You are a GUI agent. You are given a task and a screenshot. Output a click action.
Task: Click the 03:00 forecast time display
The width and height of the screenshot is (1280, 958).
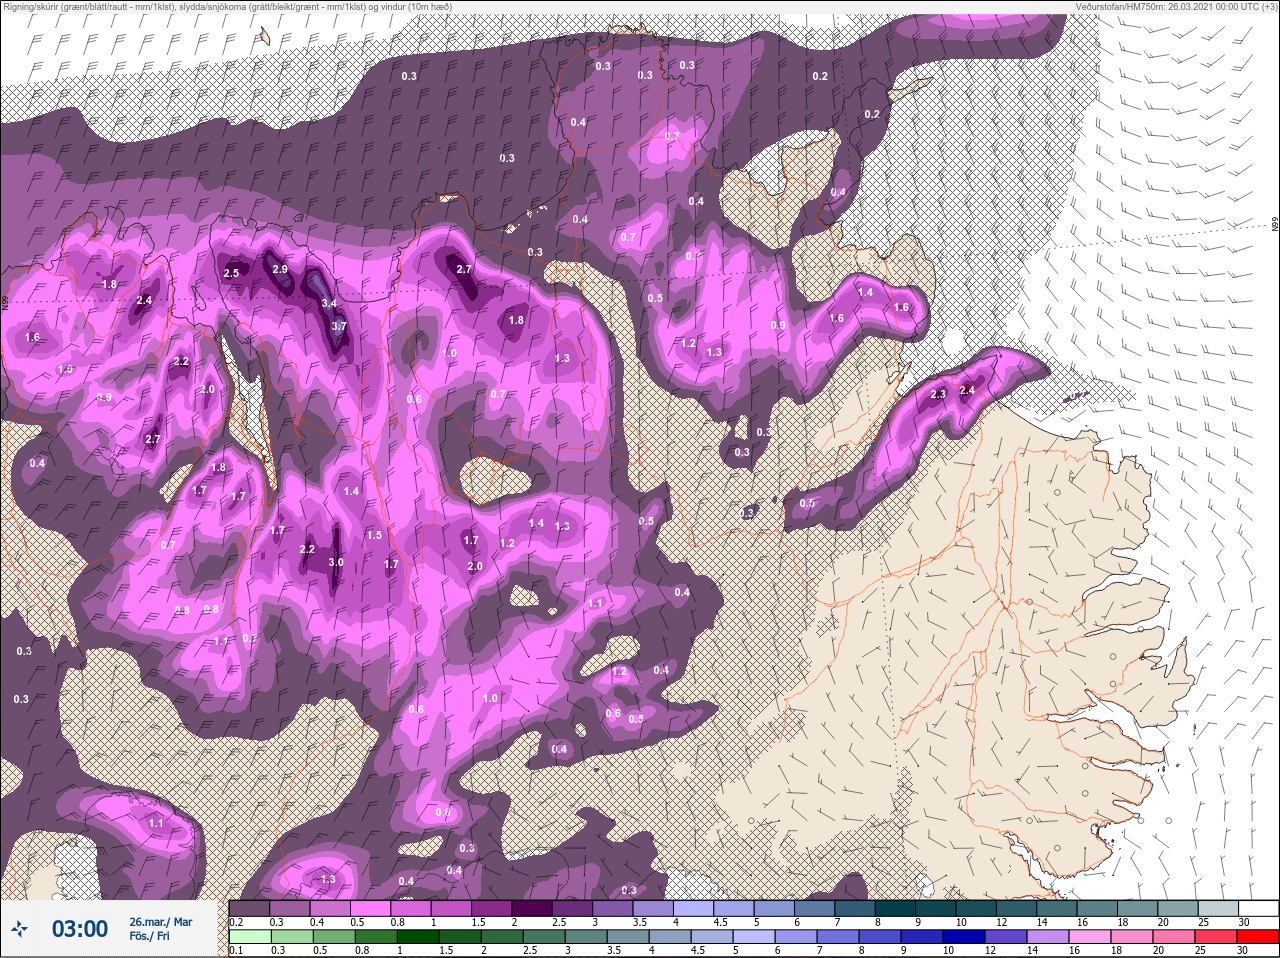(x=80, y=929)
